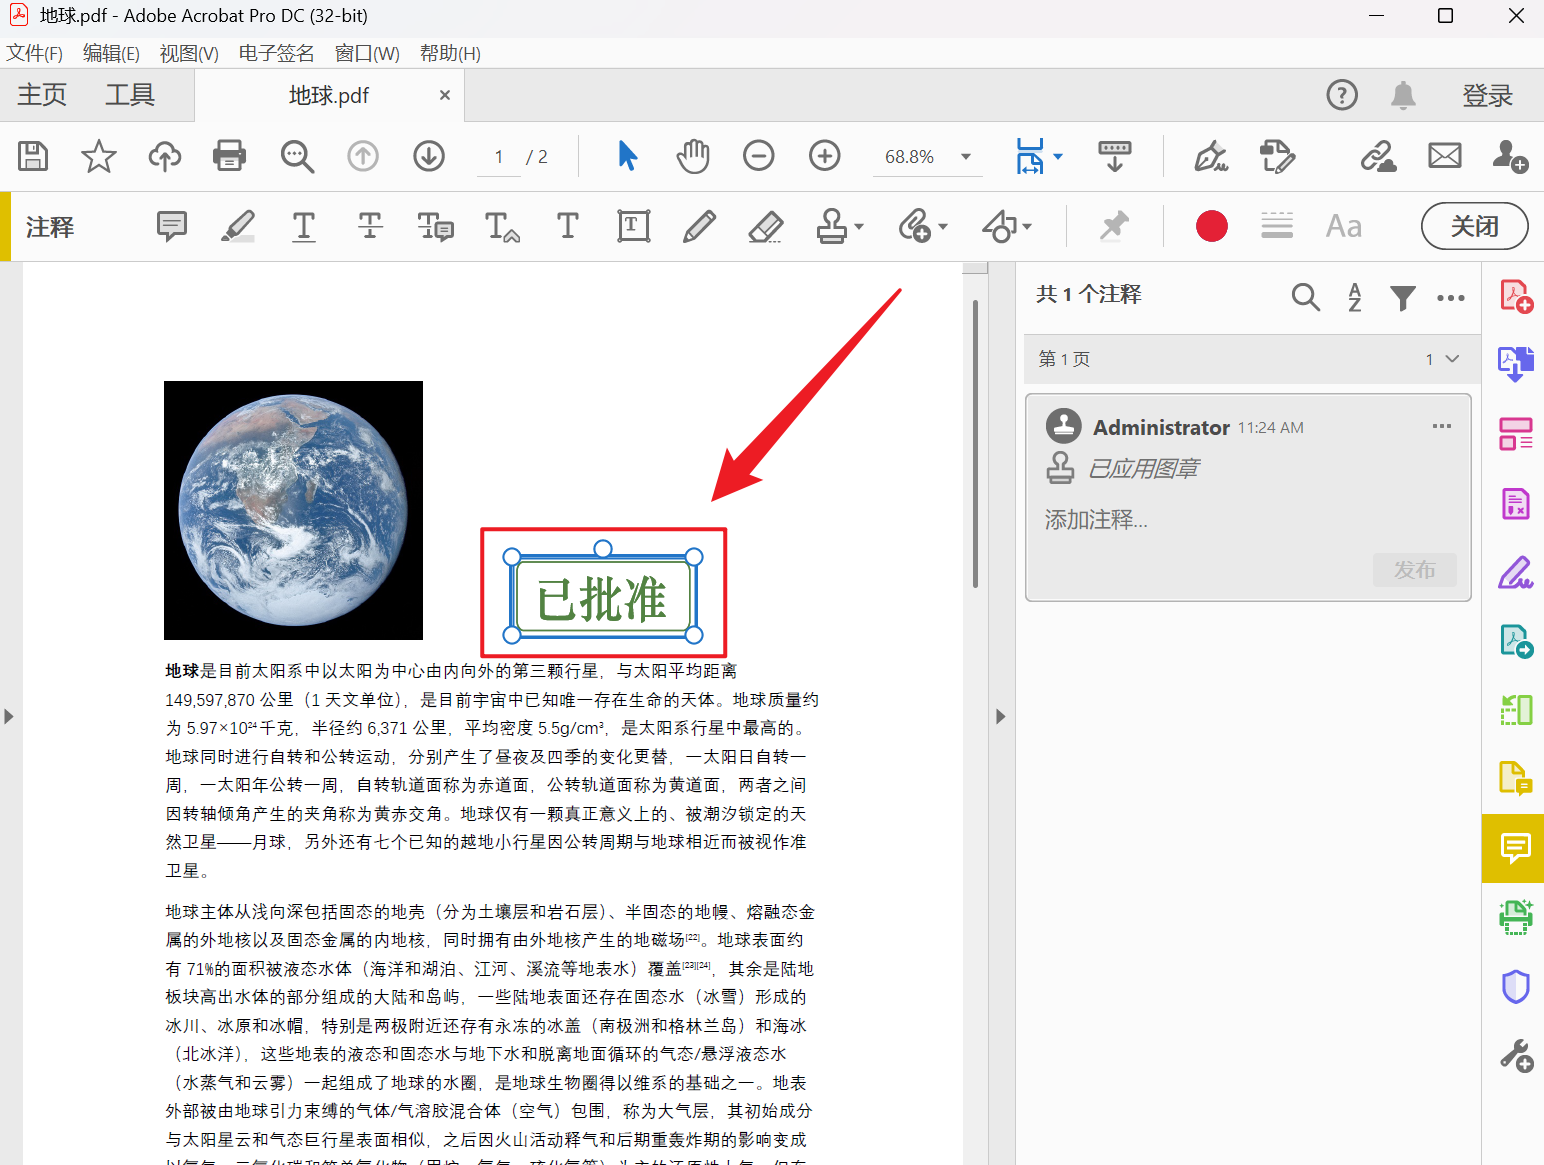
Task: Select the sticky note comment tool
Action: (x=171, y=226)
